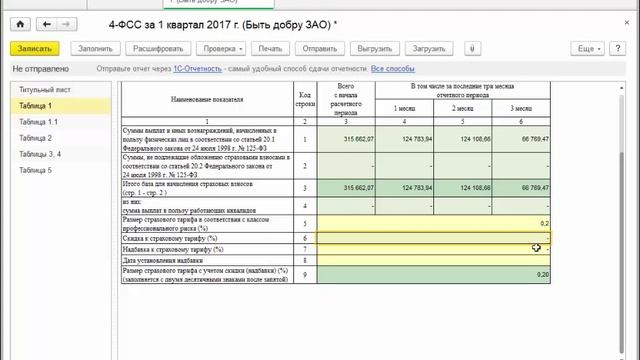Click the Дата установления надбавки row label

click(162, 260)
